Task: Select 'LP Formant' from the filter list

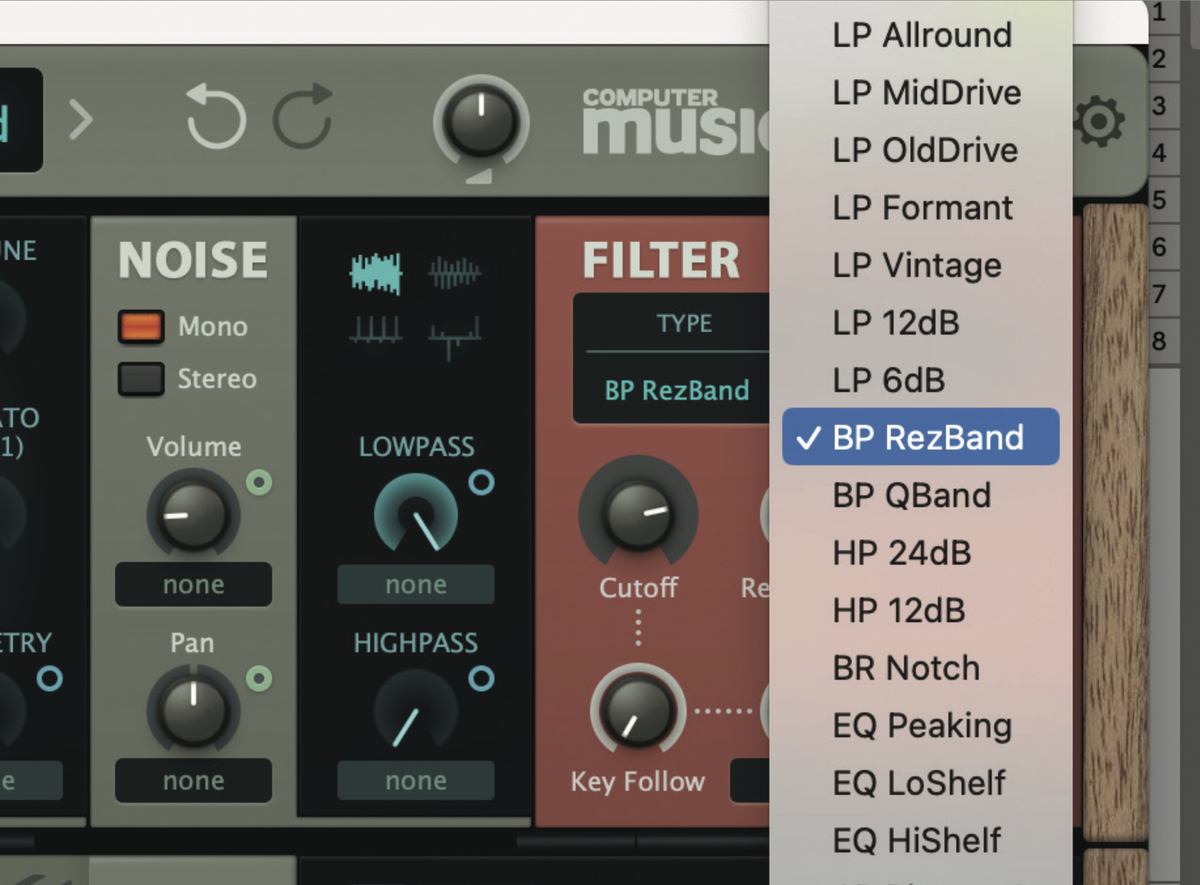Action: click(x=921, y=207)
